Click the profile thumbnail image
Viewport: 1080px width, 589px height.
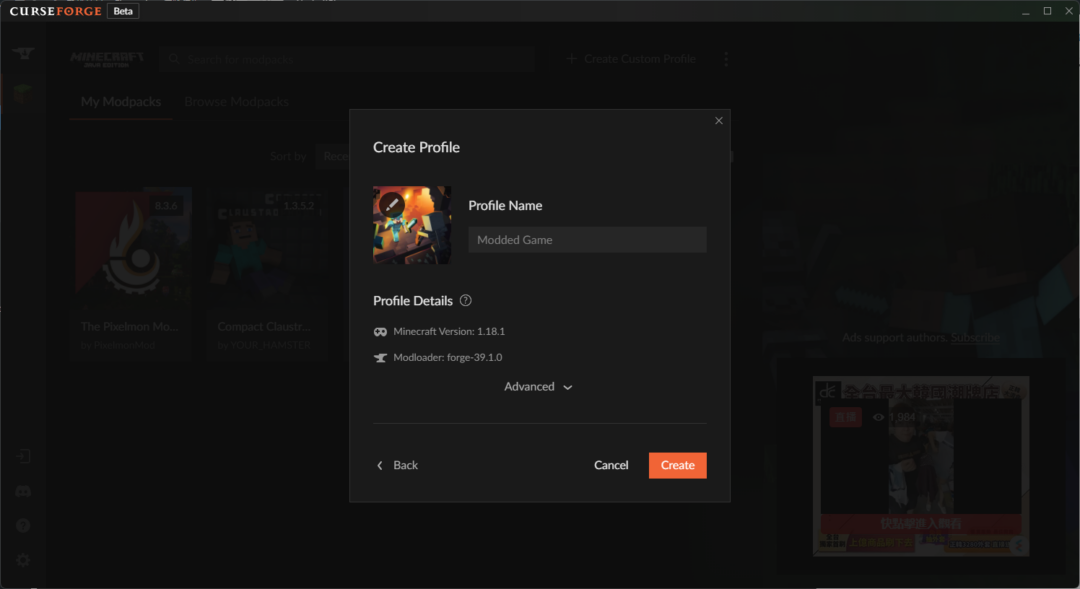[412, 225]
